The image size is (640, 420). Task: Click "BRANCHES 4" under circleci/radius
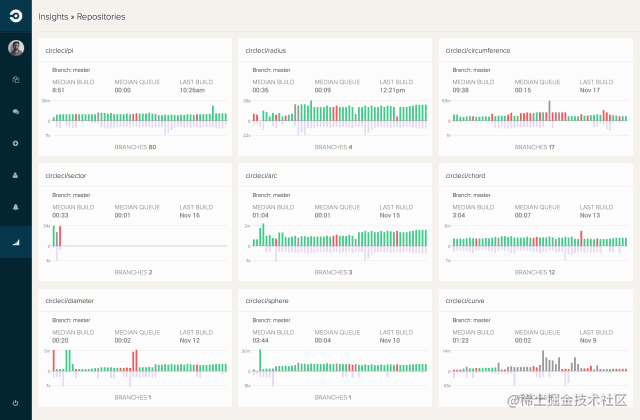click(x=333, y=147)
